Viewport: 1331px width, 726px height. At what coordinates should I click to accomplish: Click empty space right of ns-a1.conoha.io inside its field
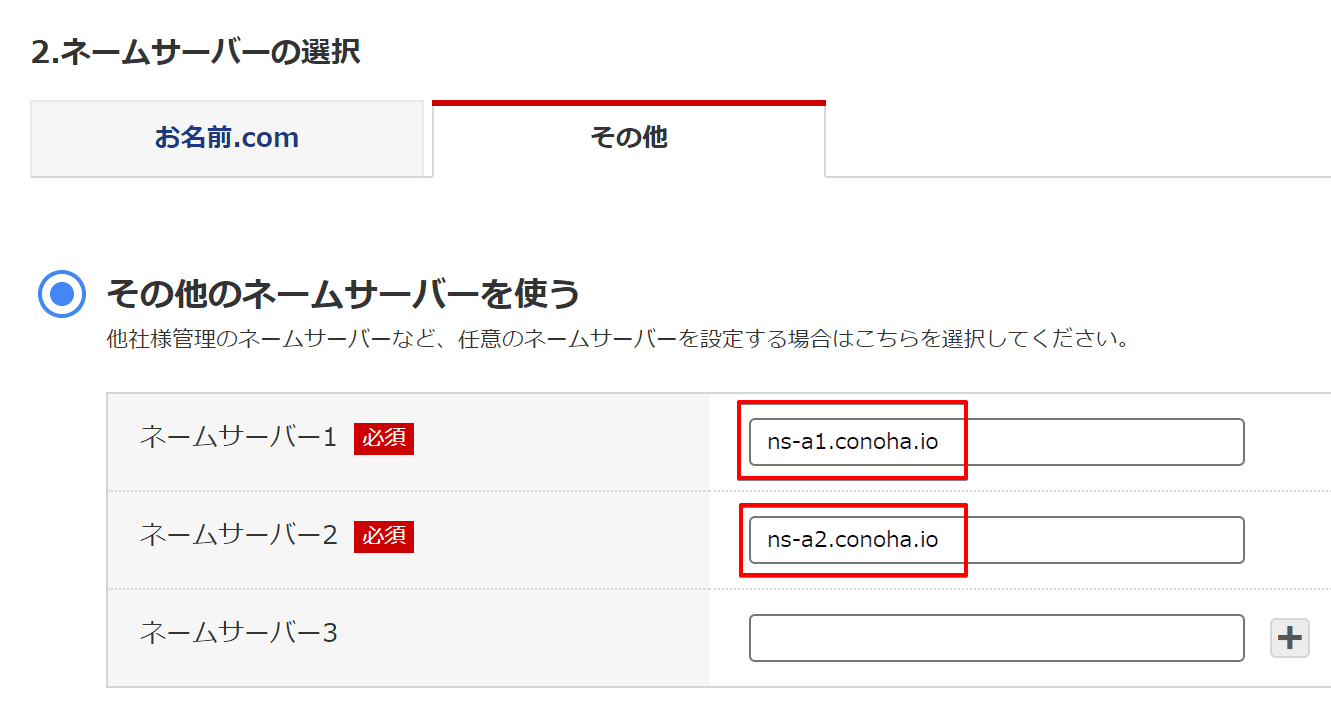pyautogui.click(x=1100, y=442)
